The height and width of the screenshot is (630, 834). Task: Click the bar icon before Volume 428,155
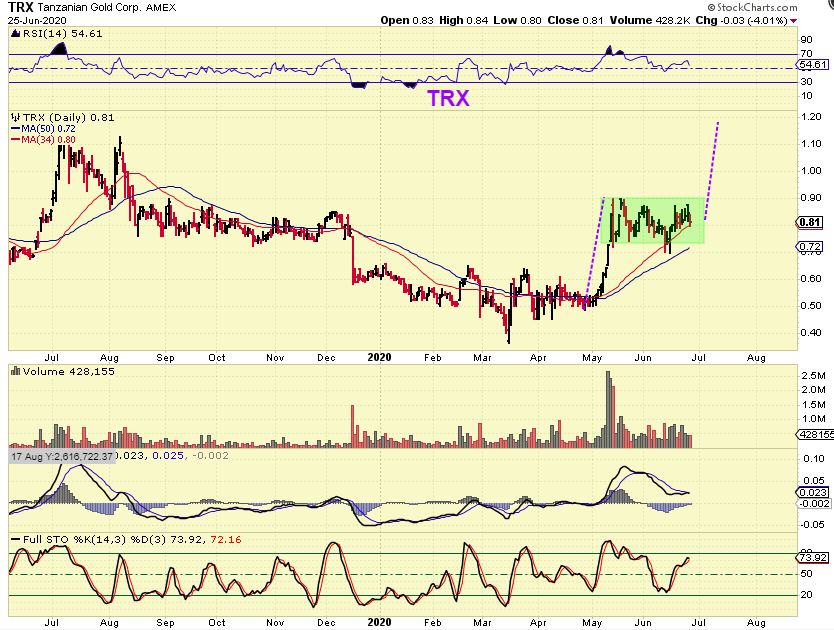tap(15, 371)
